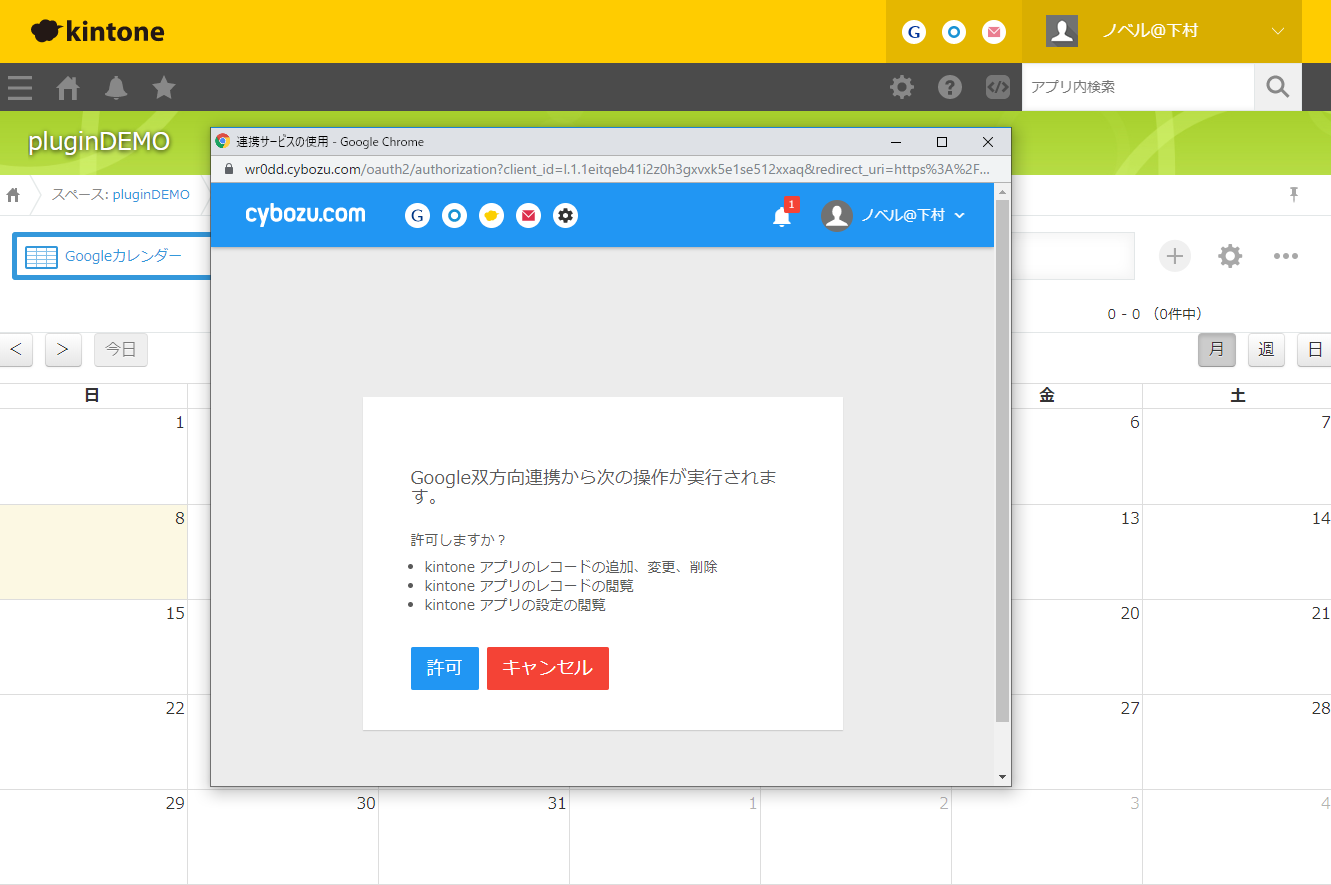The width and height of the screenshot is (1331, 885).
Task: Click the Sunday 日 weekday header
Action: (92, 396)
